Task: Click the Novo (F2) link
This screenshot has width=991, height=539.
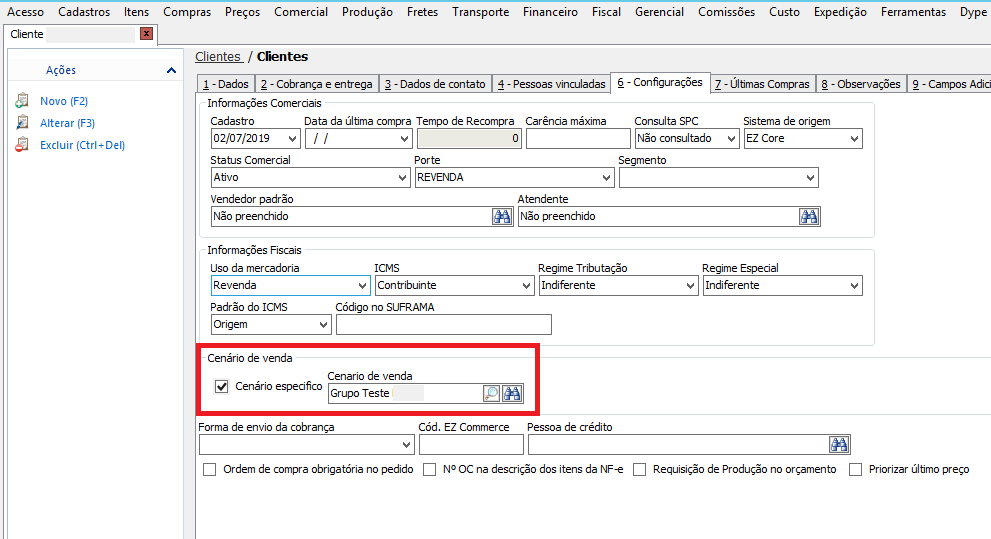Action: click(x=64, y=101)
